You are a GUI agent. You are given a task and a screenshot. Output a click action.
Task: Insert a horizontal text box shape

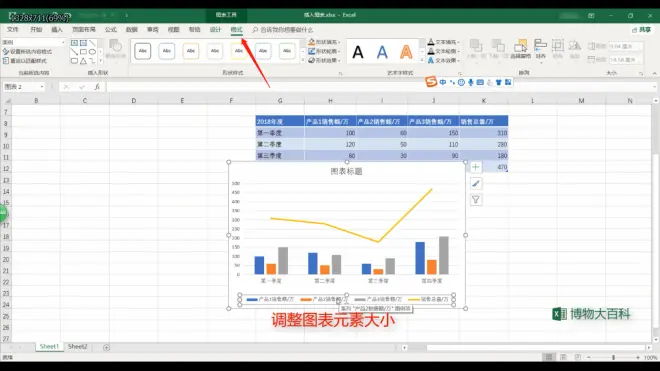(75, 43)
